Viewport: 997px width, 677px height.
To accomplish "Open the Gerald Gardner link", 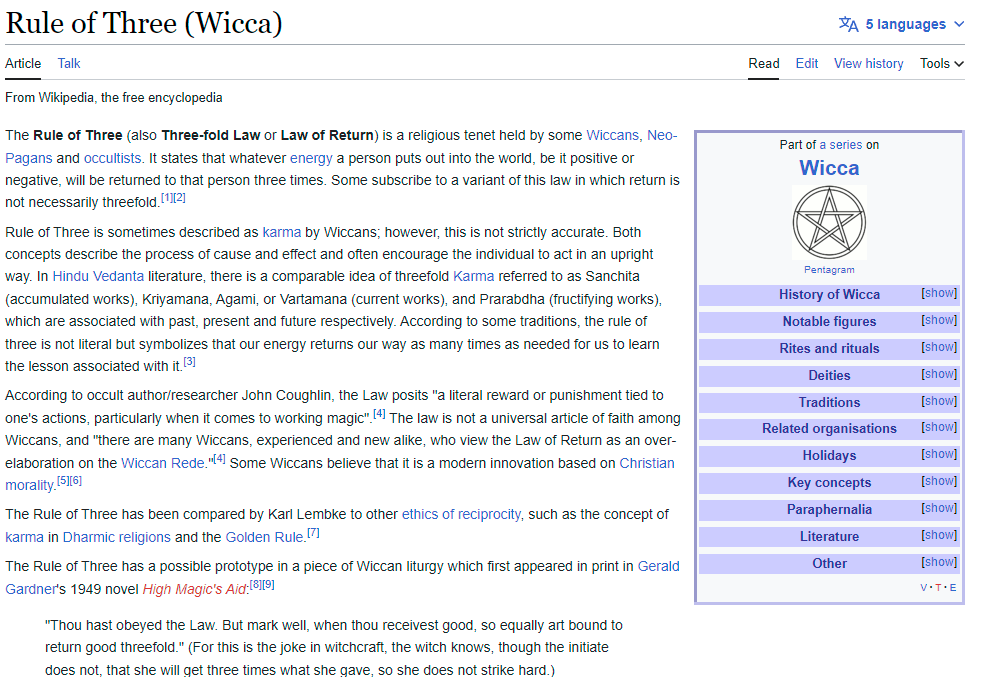I will pos(658,566).
